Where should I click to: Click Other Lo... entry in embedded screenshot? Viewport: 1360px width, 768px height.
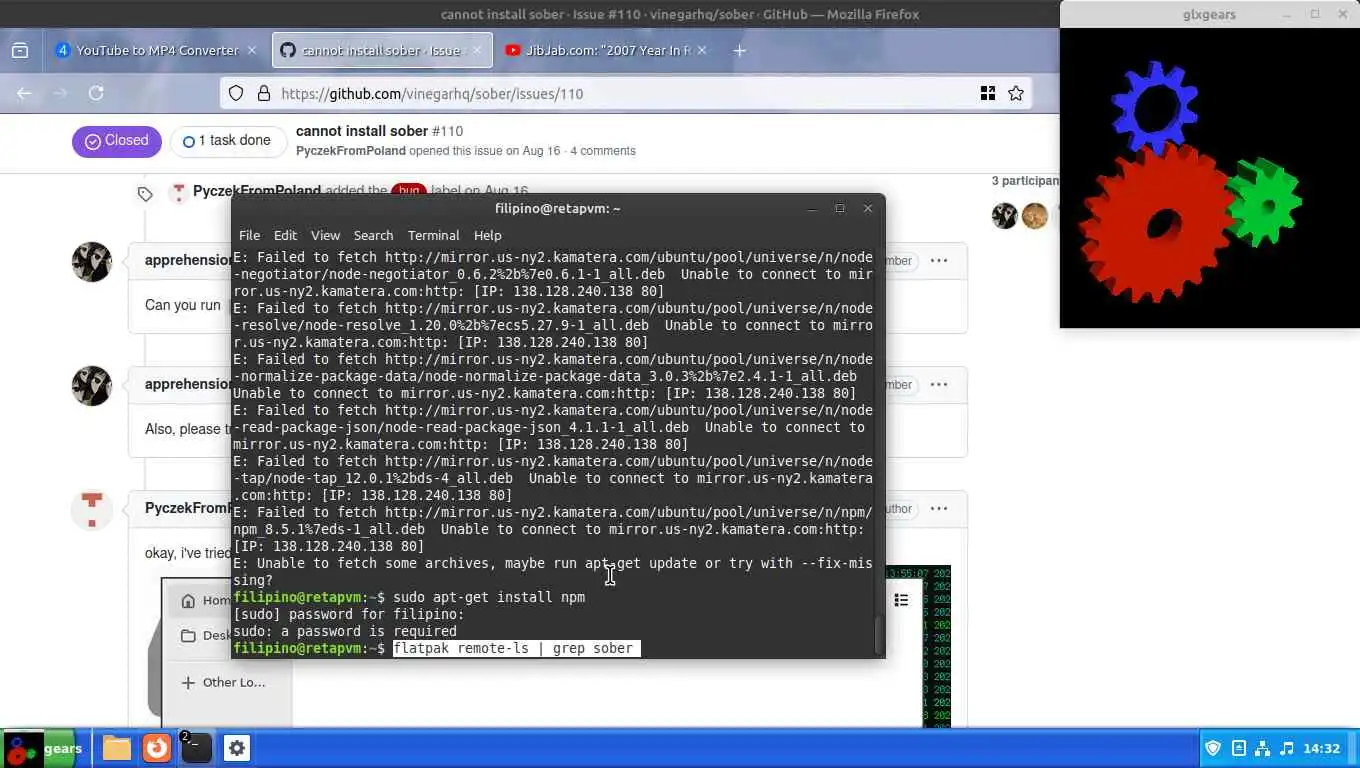click(223, 682)
